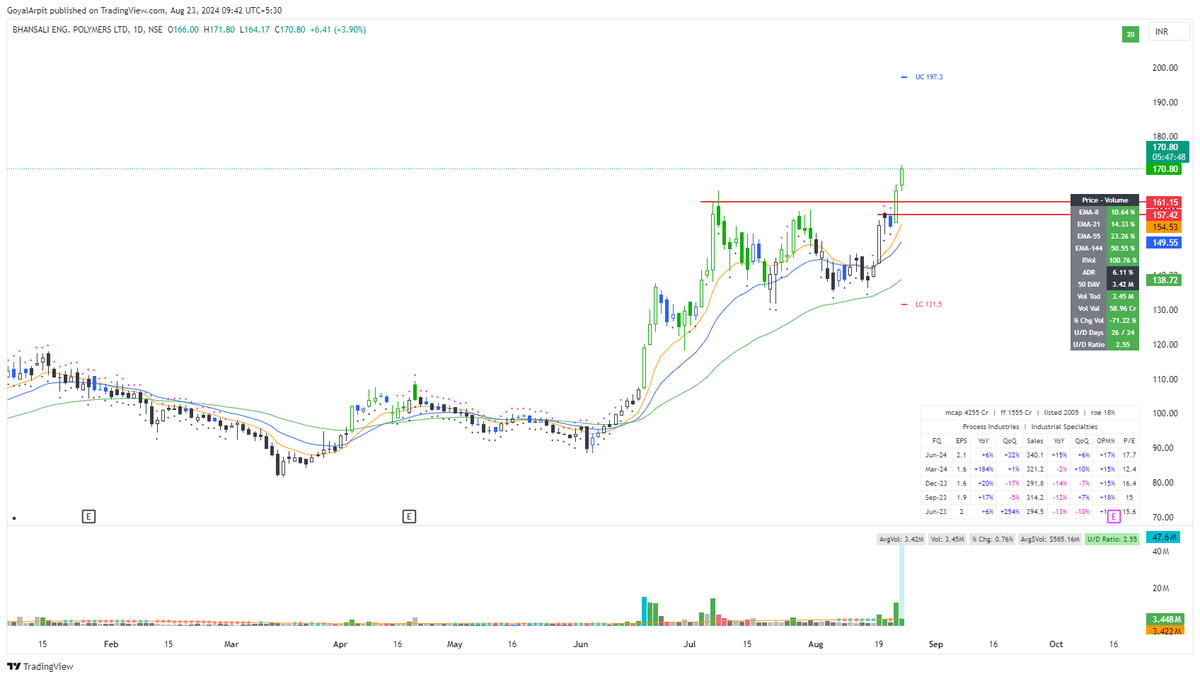Click the "AvgVol: 3.42M" badge
The height and width of the screenshot is (679, 1200).
(900, 539)
